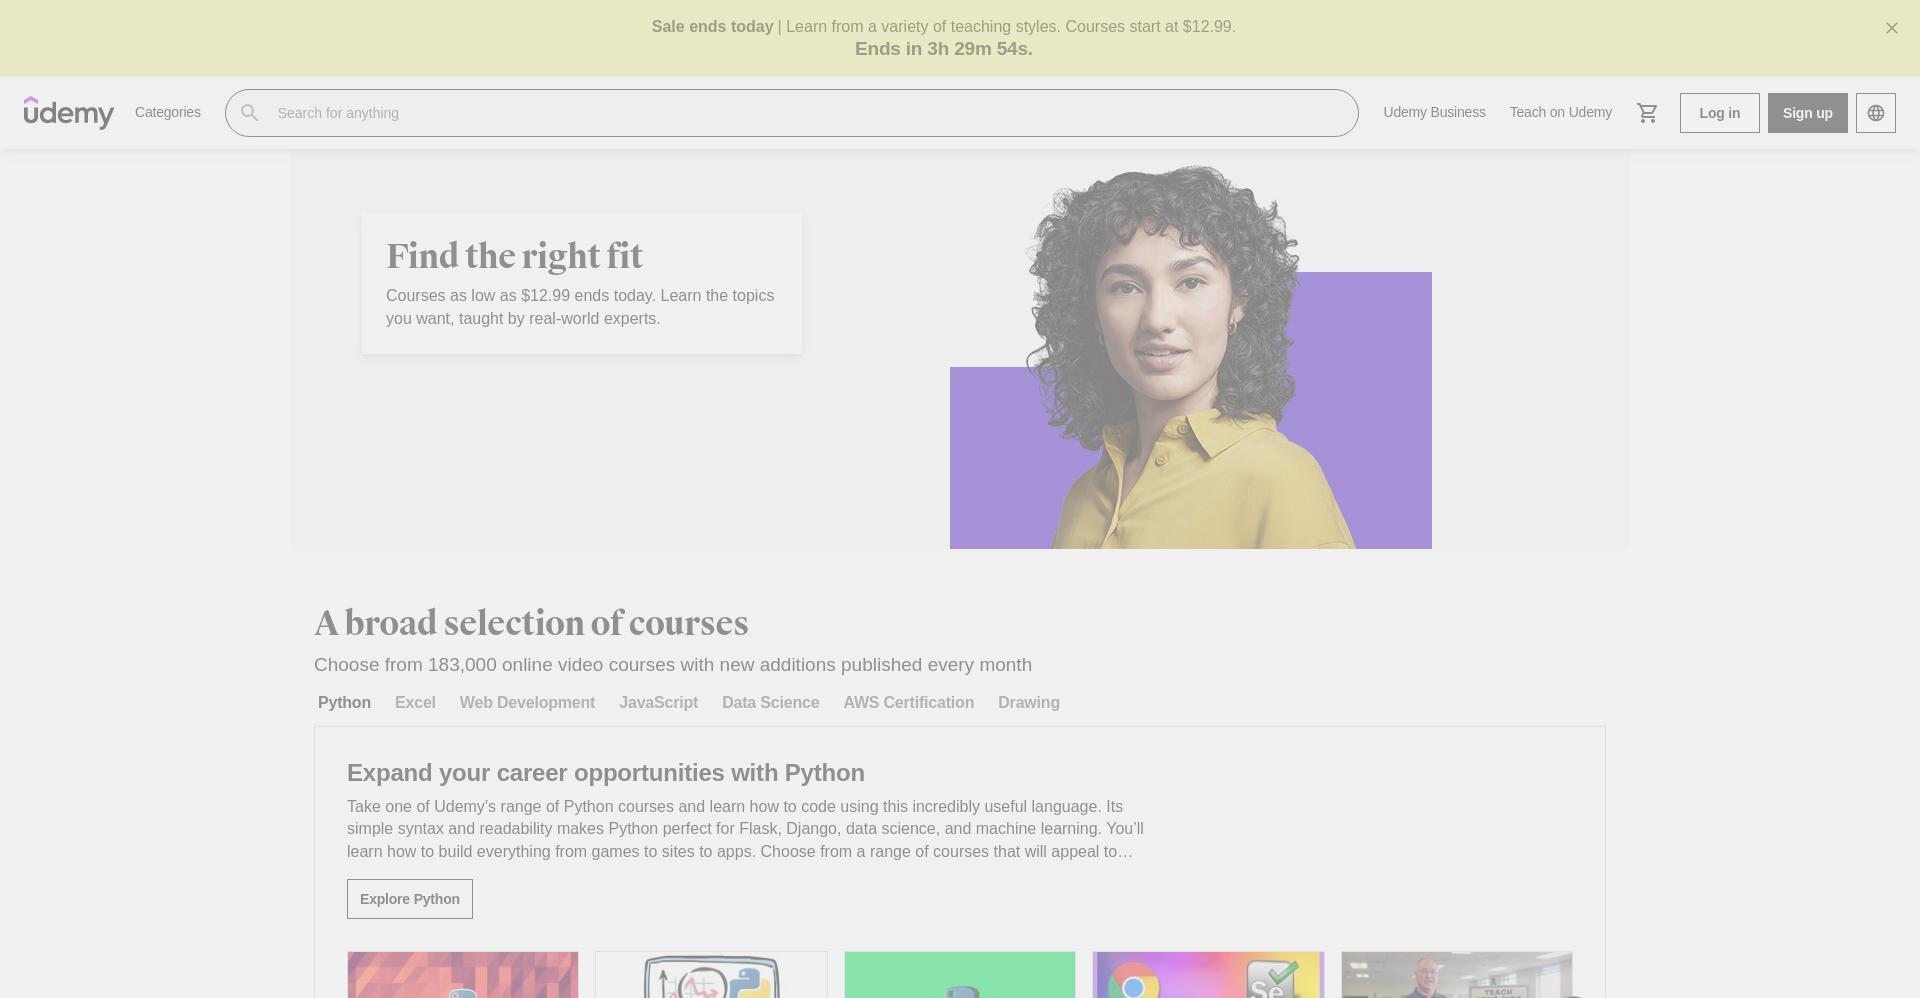Click the search magnifier icon
Image resolution: width=1920 pixels, height=998 pixels.
click(x=250, y=113)
